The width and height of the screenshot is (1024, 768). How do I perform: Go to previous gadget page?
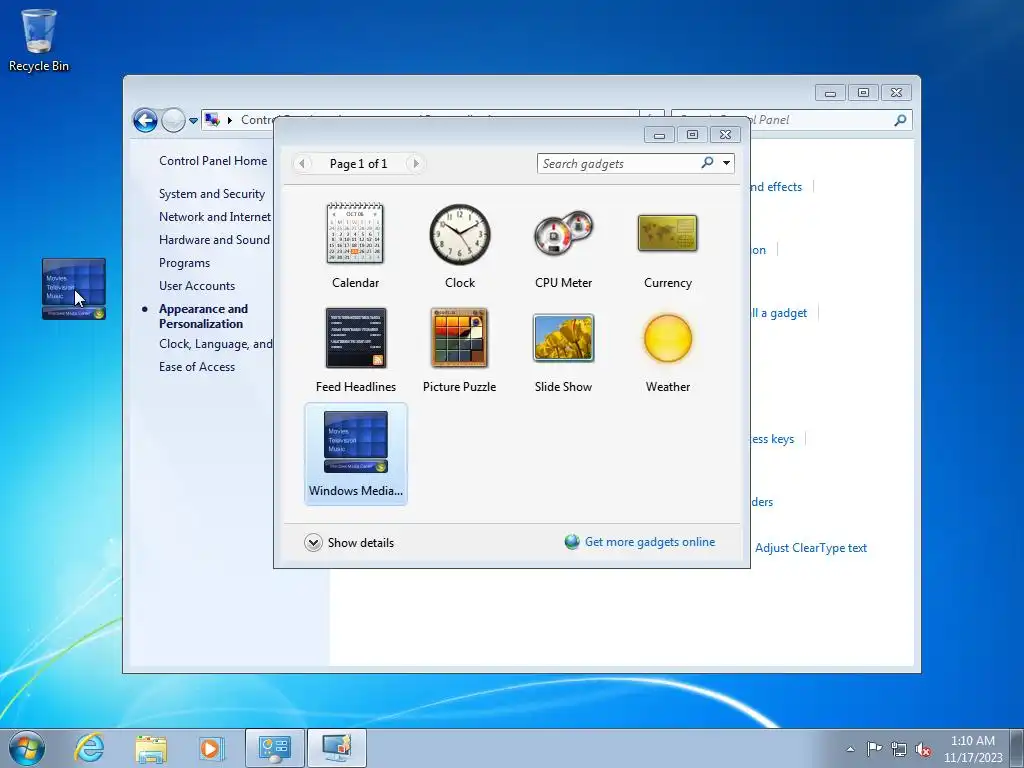302,163
